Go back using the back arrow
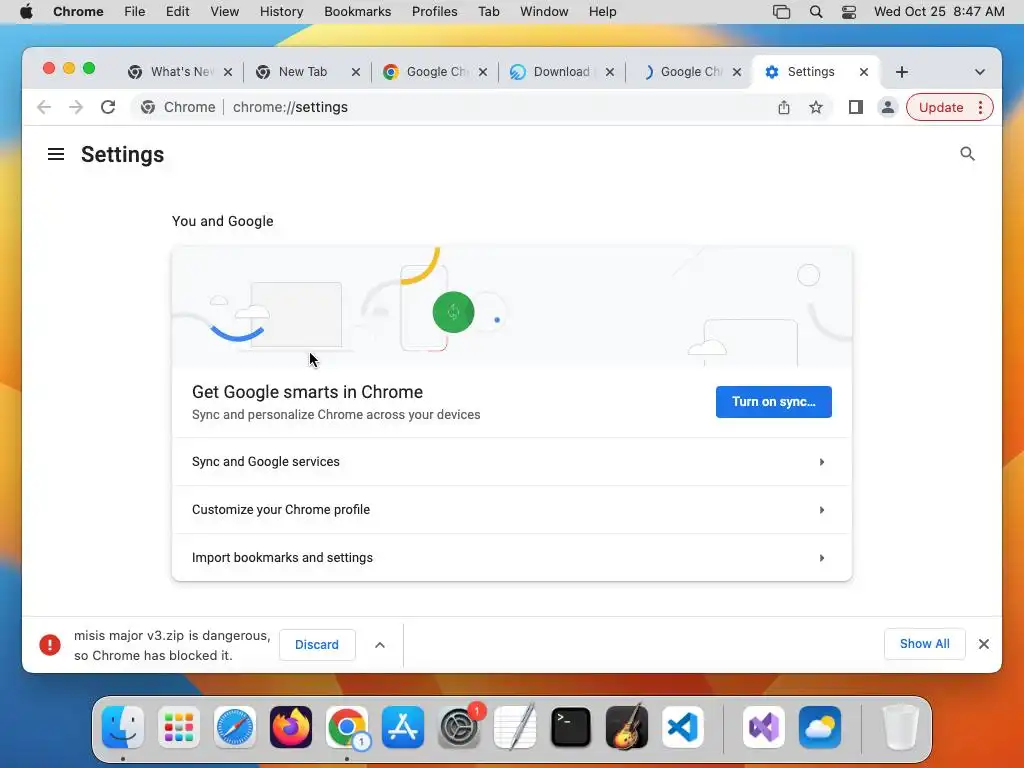The image size is (1024, 768). (x=44, y=107)
